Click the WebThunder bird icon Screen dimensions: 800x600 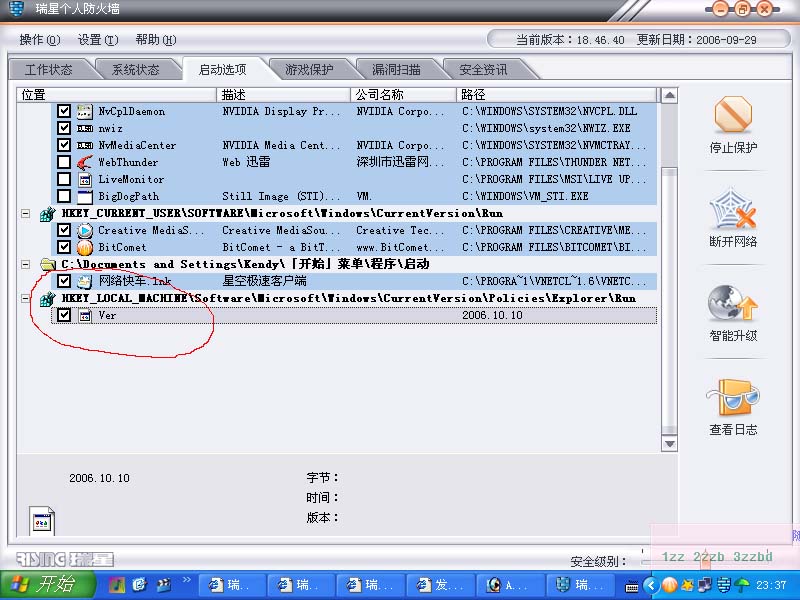[85, 162]
